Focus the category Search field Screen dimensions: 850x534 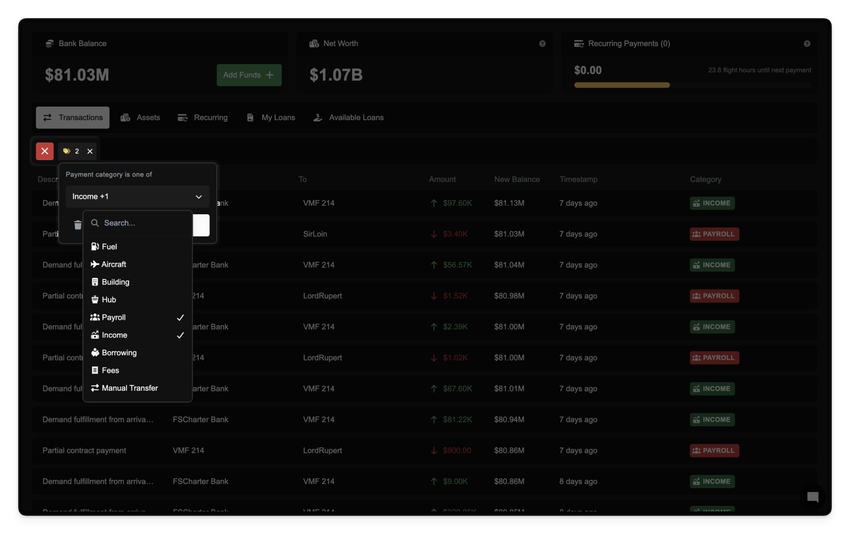[140, 223]
